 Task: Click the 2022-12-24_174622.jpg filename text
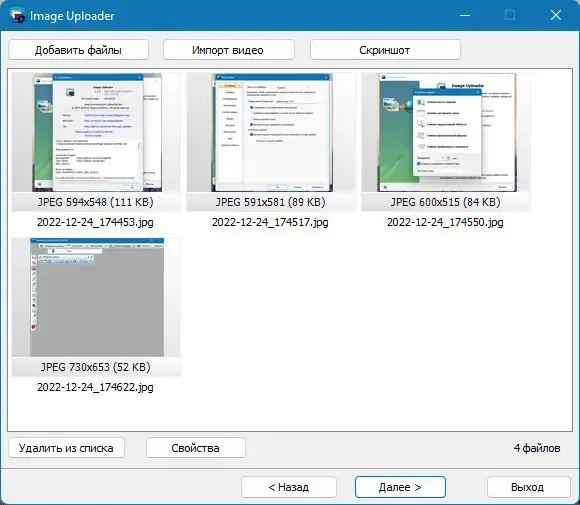tap(95, 387)
